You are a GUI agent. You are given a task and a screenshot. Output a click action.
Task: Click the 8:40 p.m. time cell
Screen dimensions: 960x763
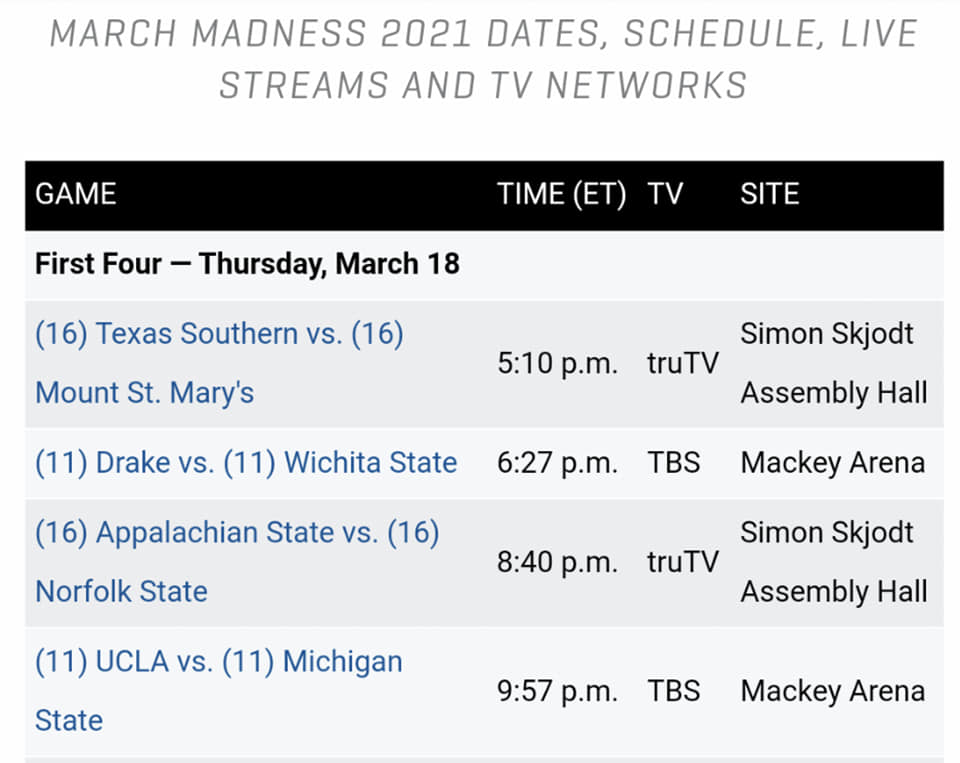[557, 562]
